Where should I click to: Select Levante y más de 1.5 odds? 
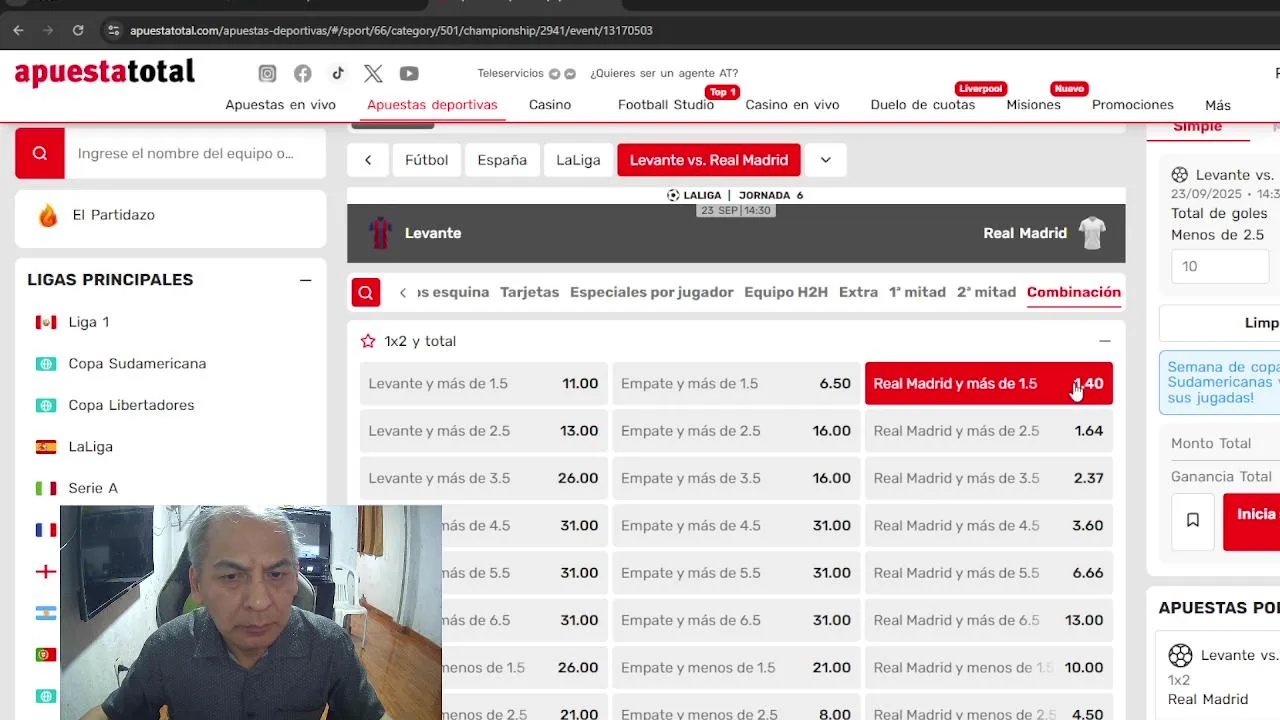coord(484,384)
